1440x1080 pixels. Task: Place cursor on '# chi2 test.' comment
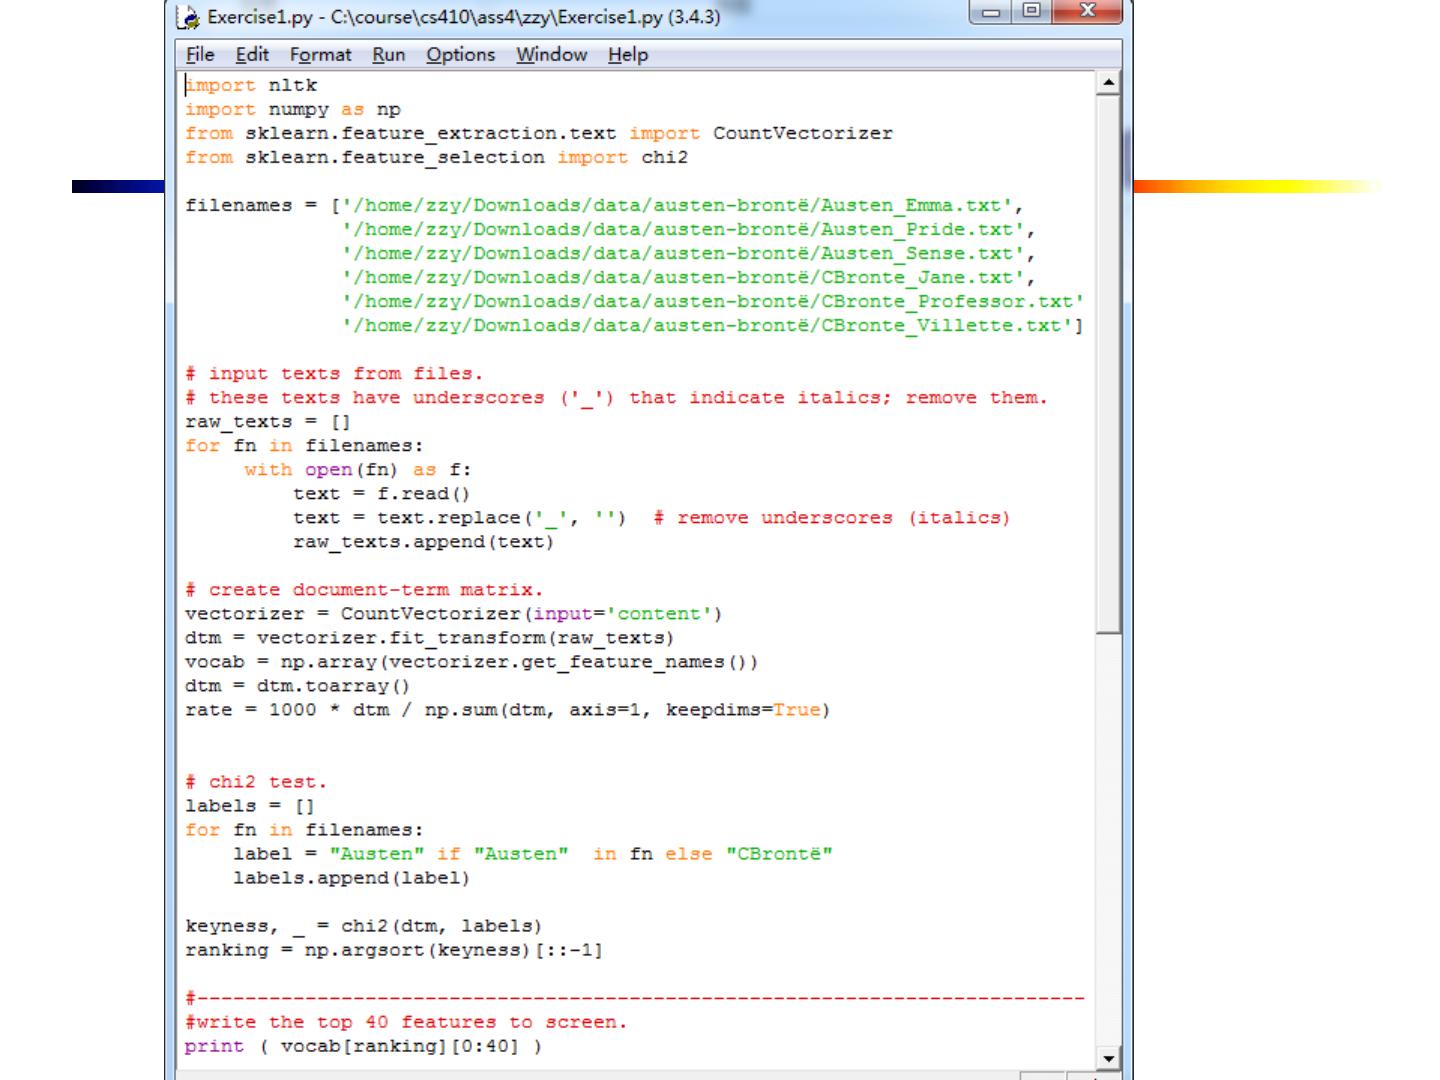(256, 782)
